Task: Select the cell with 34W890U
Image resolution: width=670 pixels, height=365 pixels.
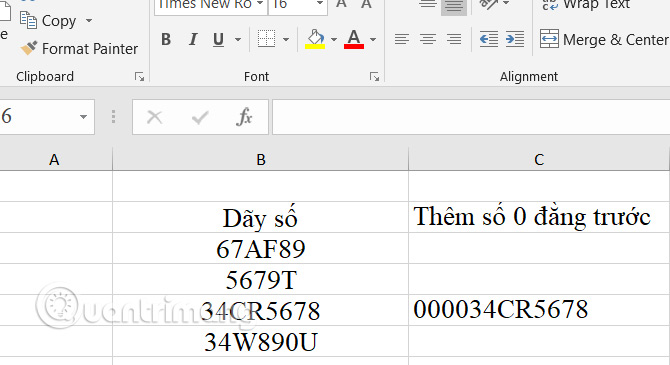Action: [x=260, y=341]
